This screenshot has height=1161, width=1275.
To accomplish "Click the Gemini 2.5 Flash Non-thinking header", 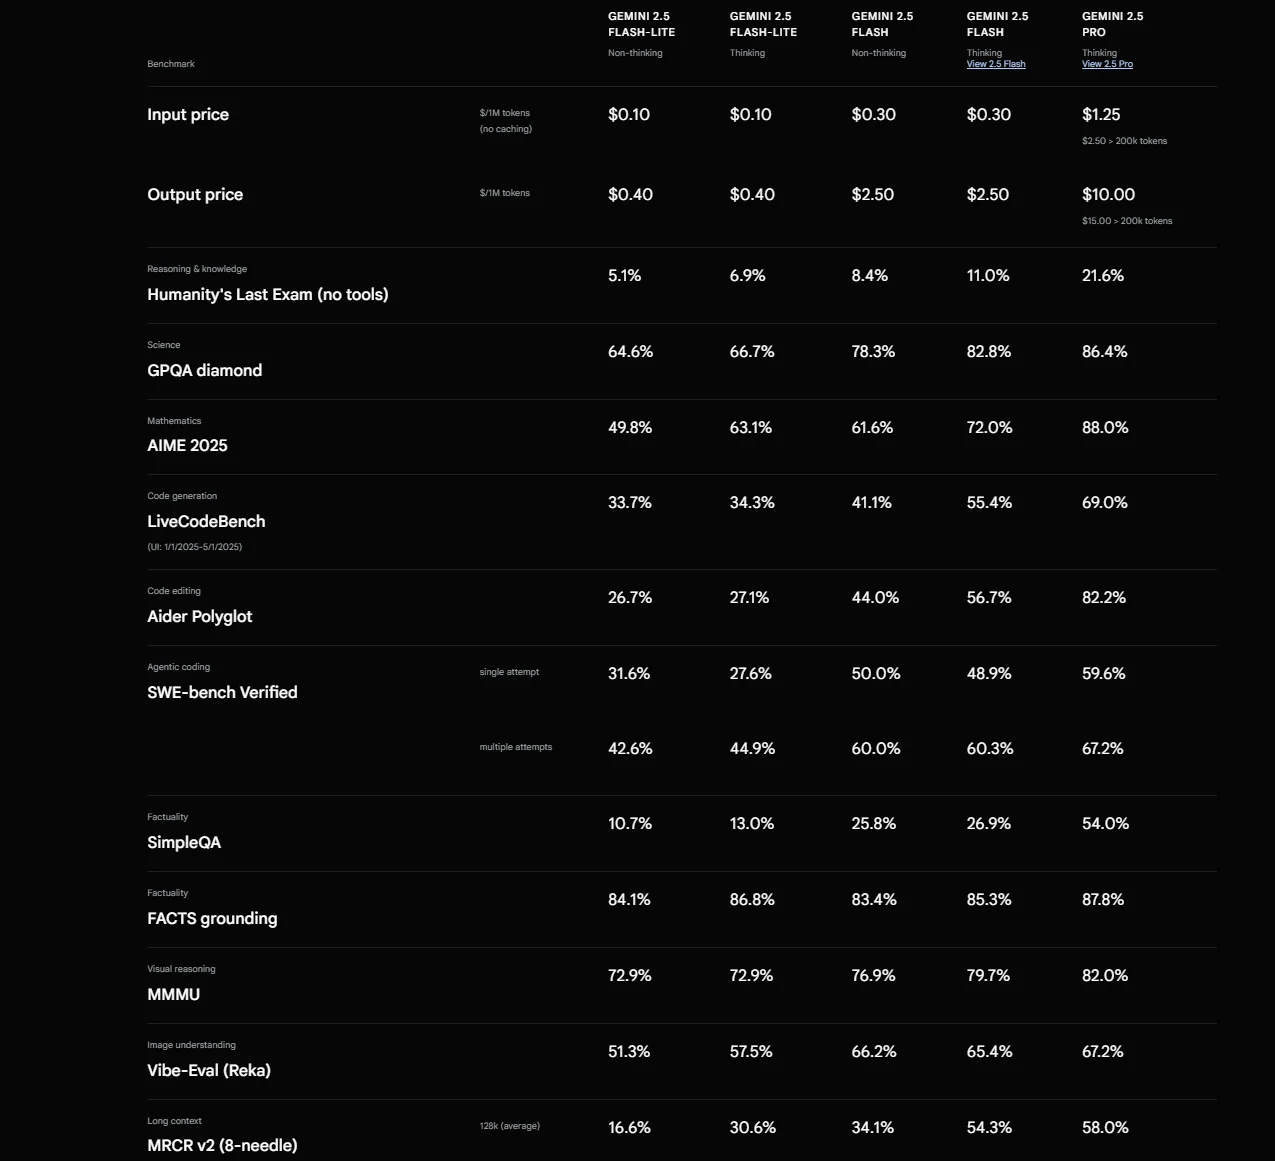I will (881, 24).
